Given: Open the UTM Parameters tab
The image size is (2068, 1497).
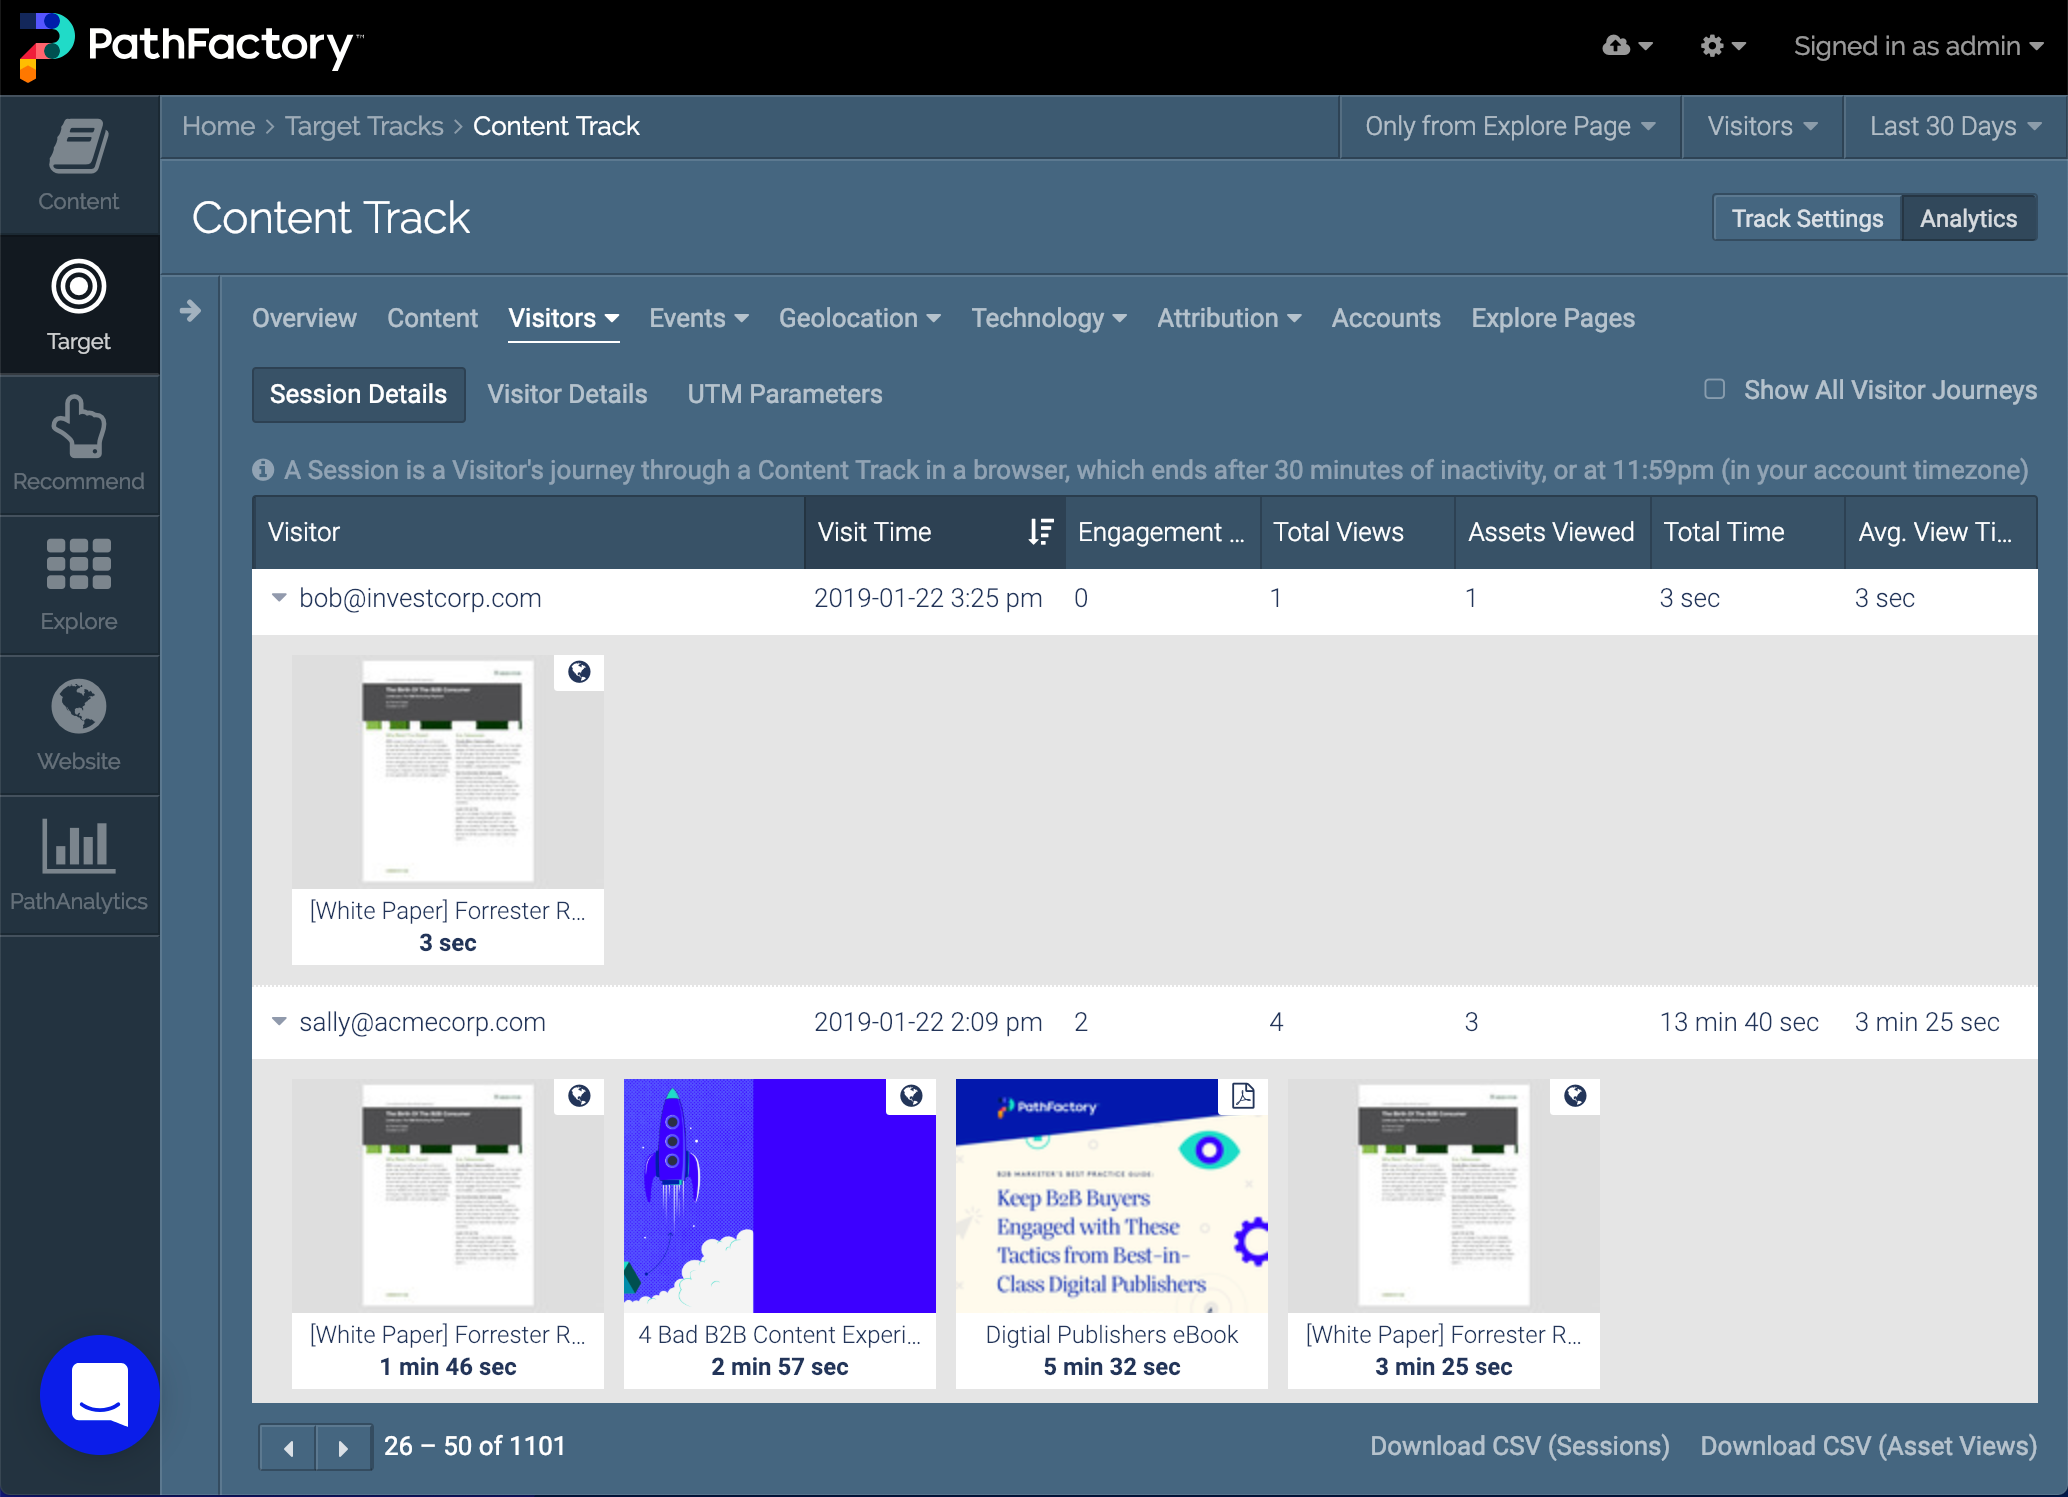Looking at the screenshot, I should click(784, 394).
